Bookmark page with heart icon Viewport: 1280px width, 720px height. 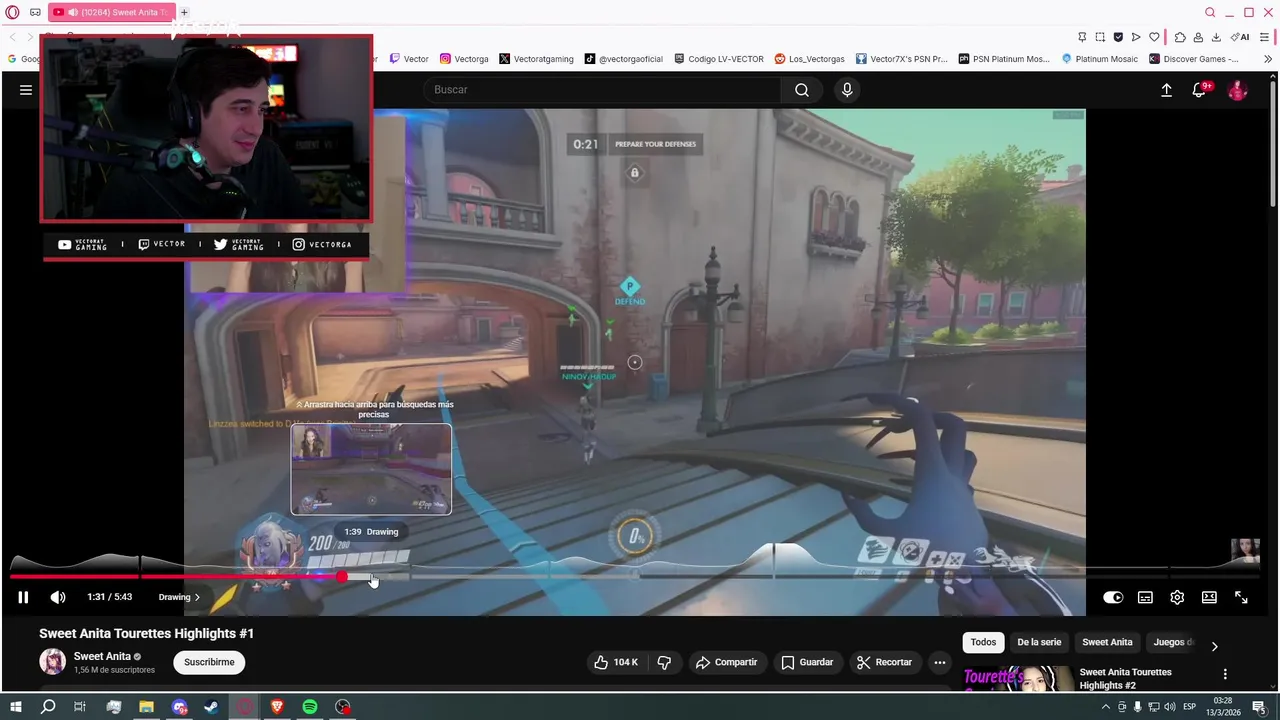click(1154, 37)
